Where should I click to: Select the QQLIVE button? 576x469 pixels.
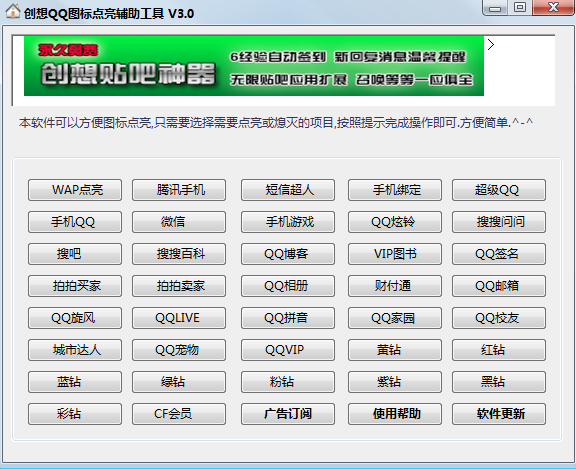point(179,318)
